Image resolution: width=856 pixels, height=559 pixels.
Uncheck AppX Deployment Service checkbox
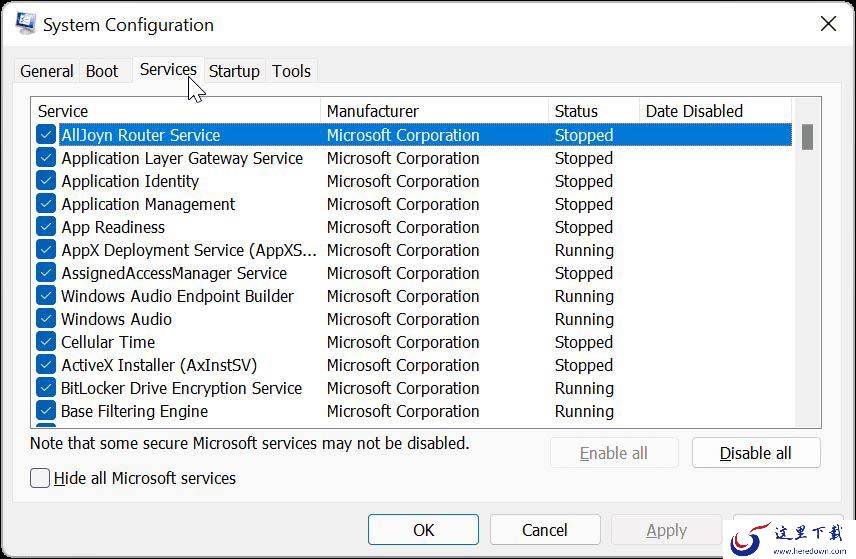tap(46, 249)
